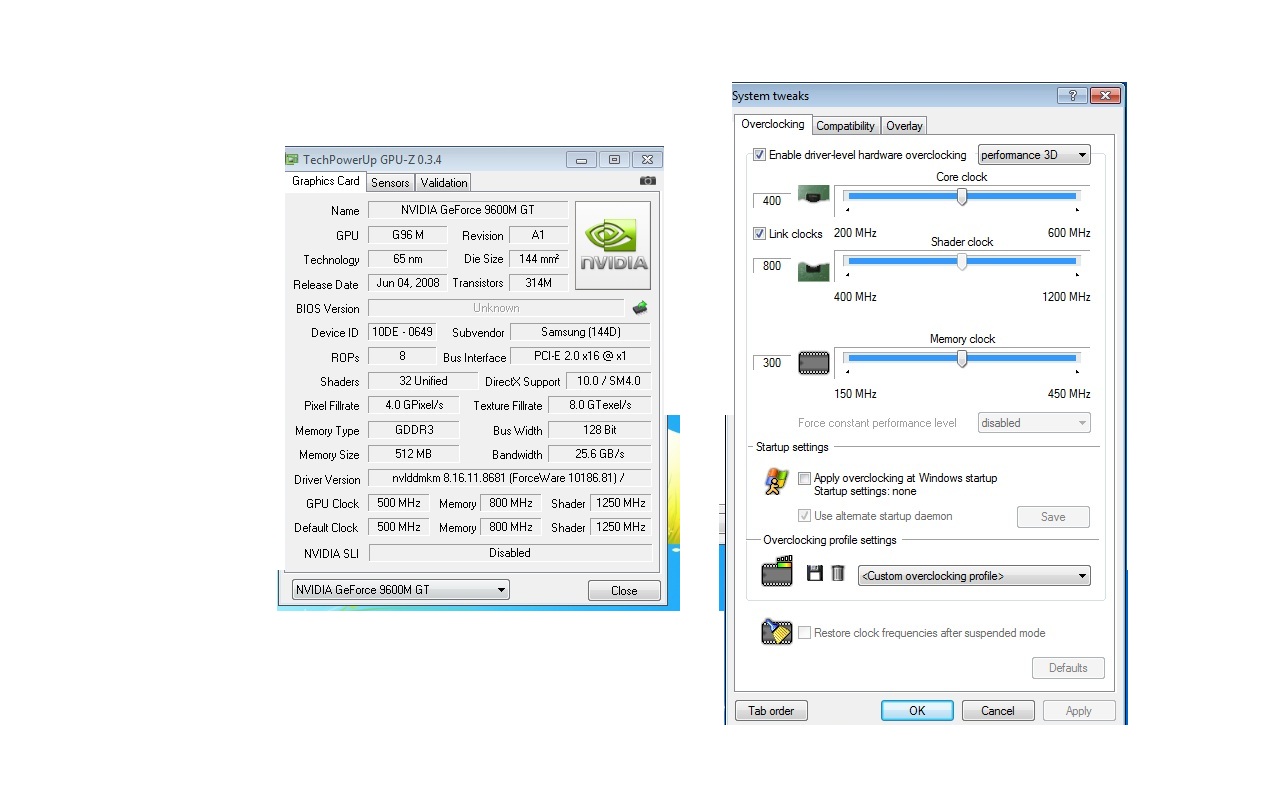Click the G96 M GPU field

point(407,235)
